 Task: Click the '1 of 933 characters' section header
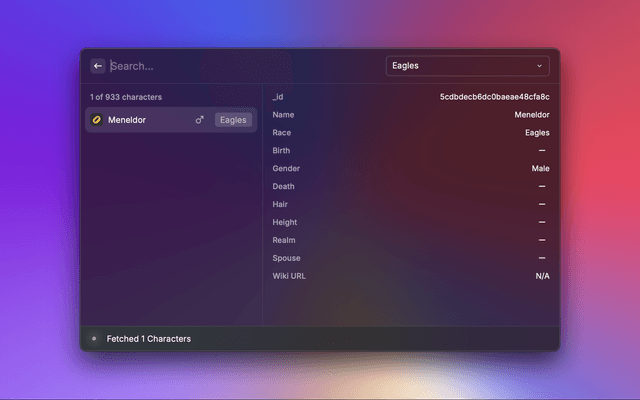coord(126,97)
